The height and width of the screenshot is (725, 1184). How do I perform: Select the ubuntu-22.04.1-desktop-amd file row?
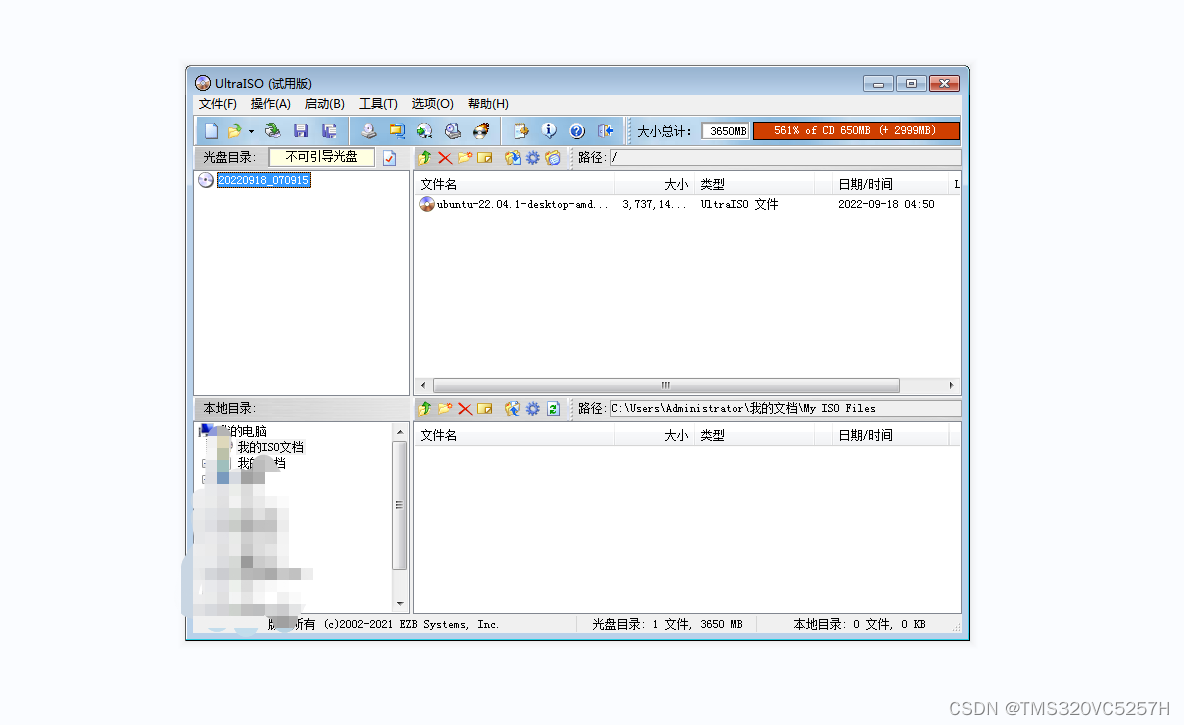click(687, 204)
